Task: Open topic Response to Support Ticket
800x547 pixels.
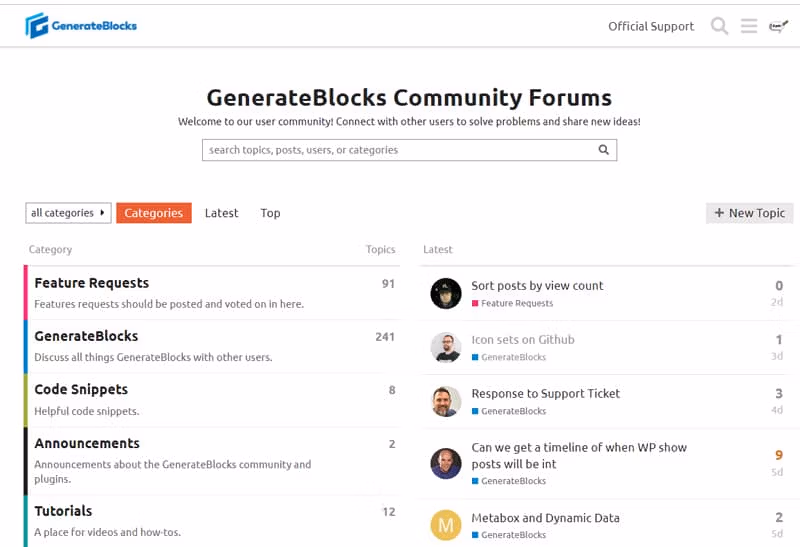Action: [545, 393]
